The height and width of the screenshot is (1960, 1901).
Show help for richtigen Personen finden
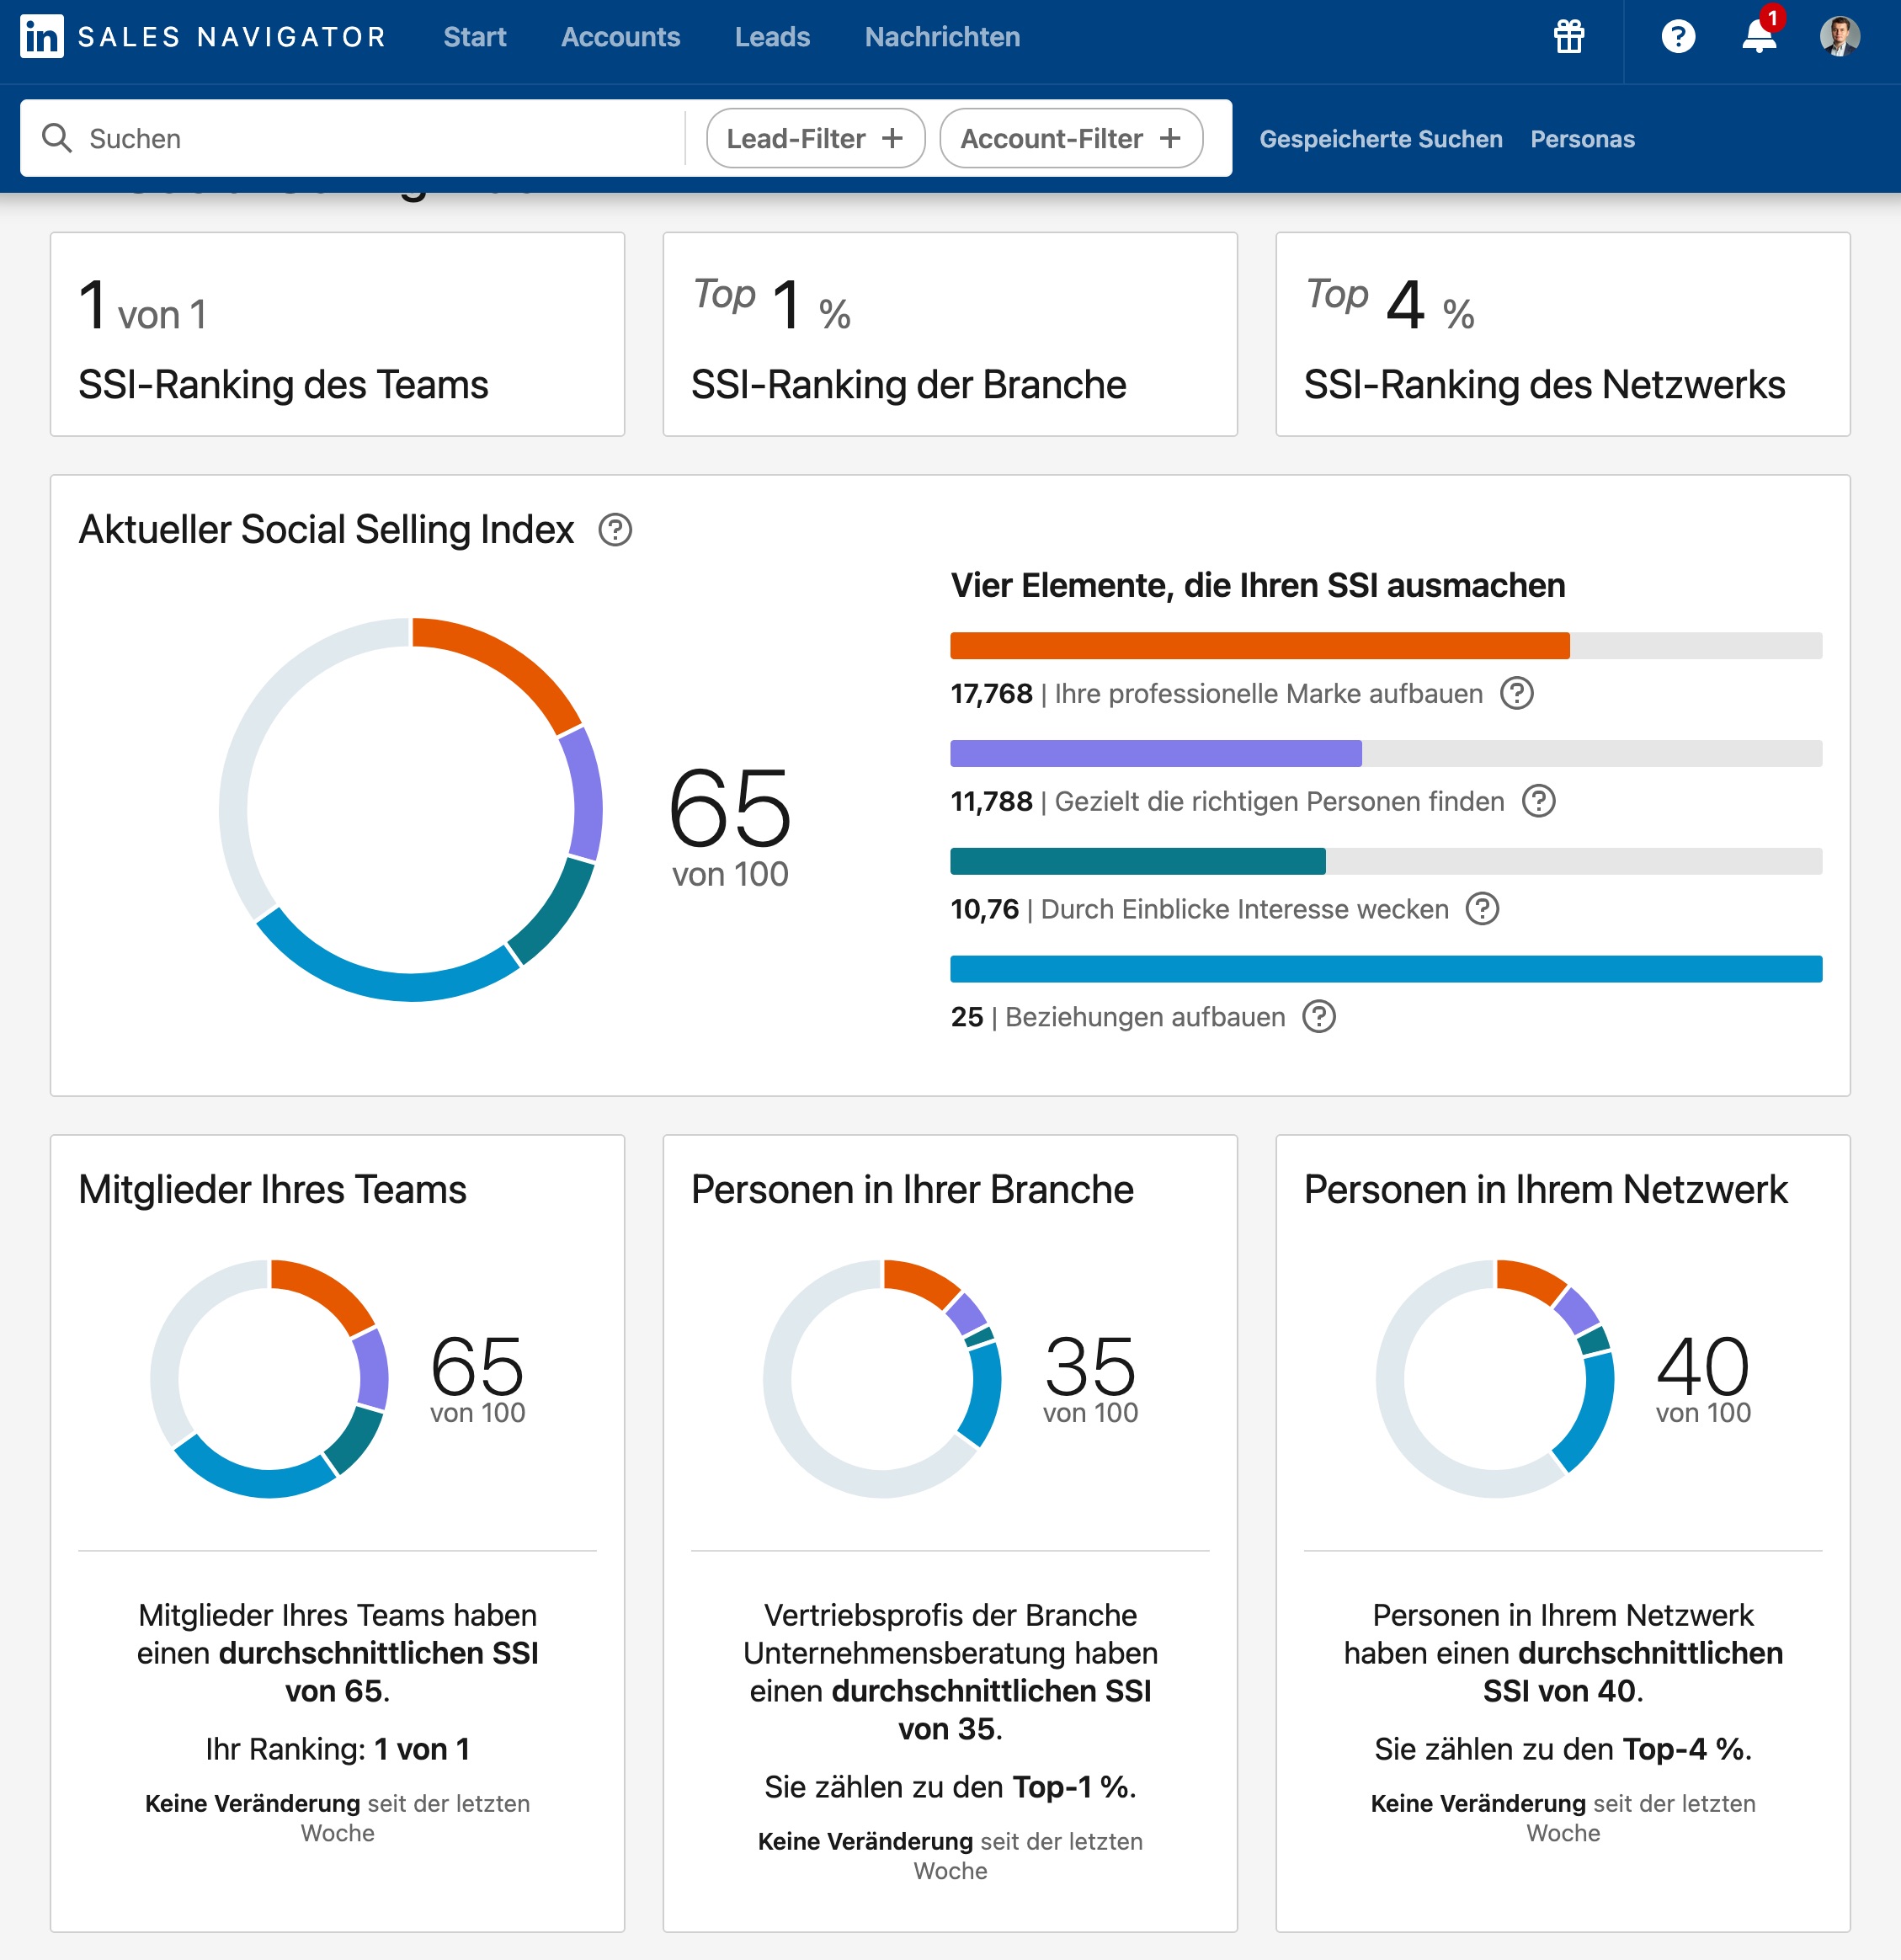1538,801
